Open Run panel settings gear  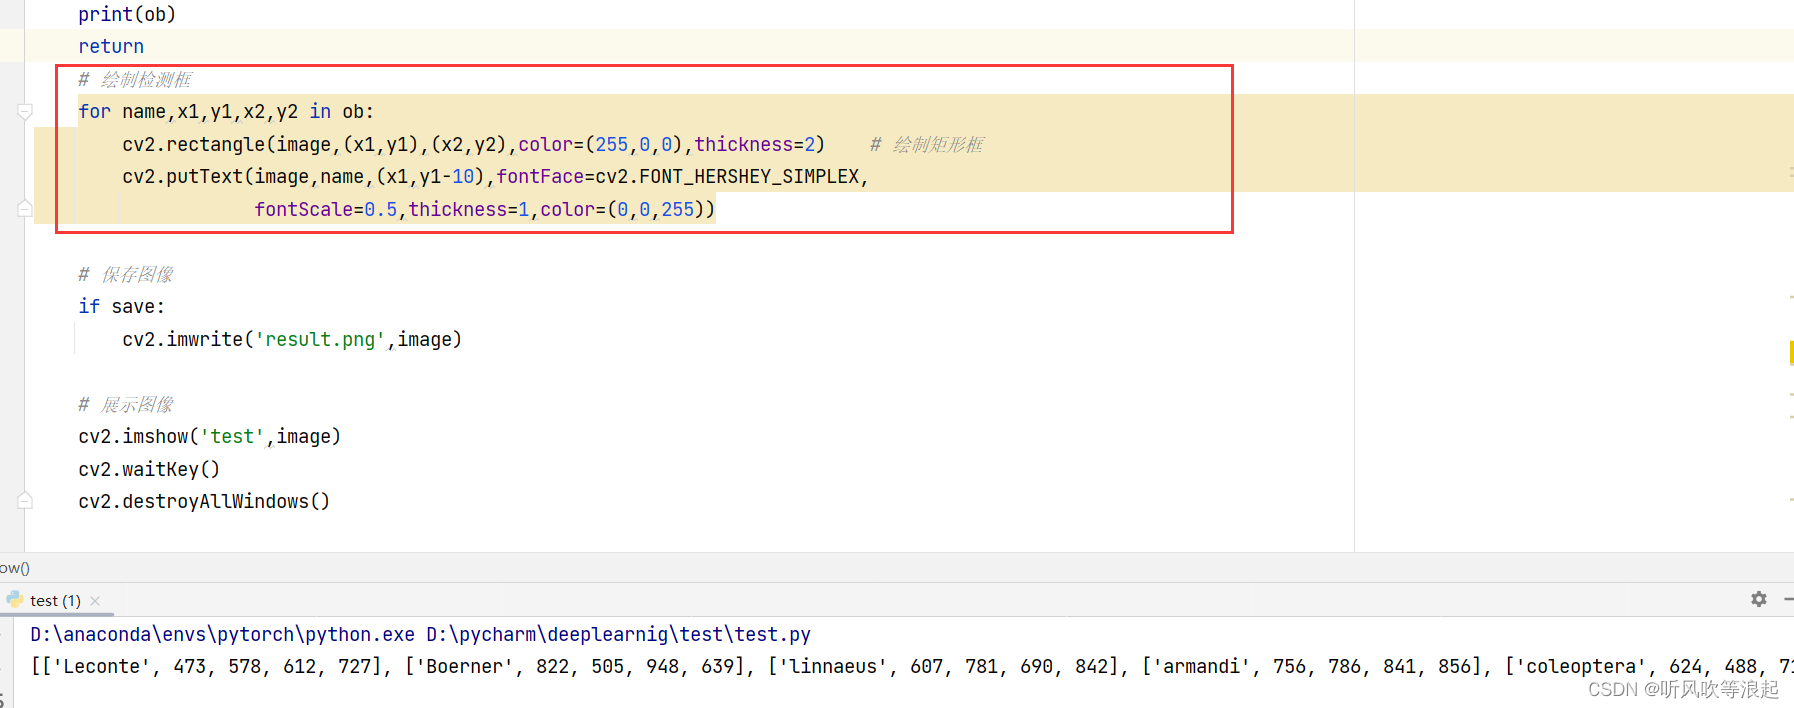(x=1758, y=599)
